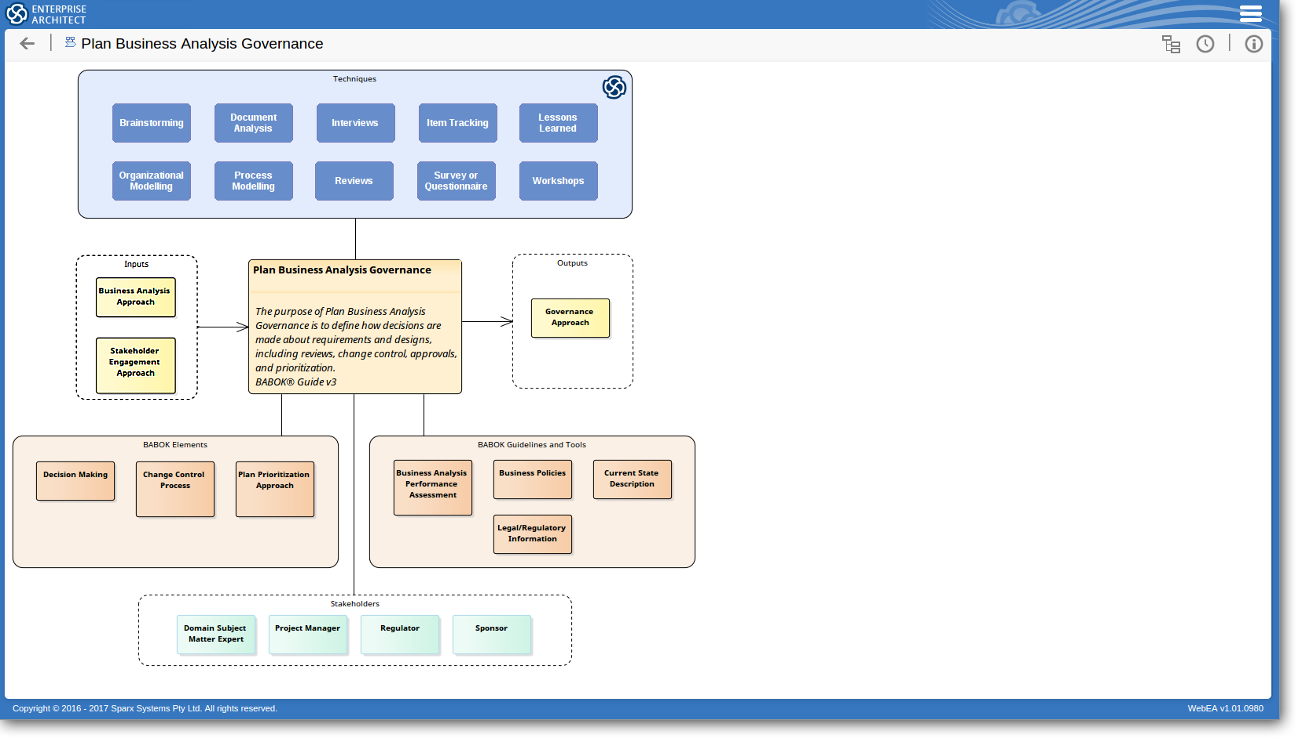
Task: Select the Business Policies element
Action: coord(532,480)
